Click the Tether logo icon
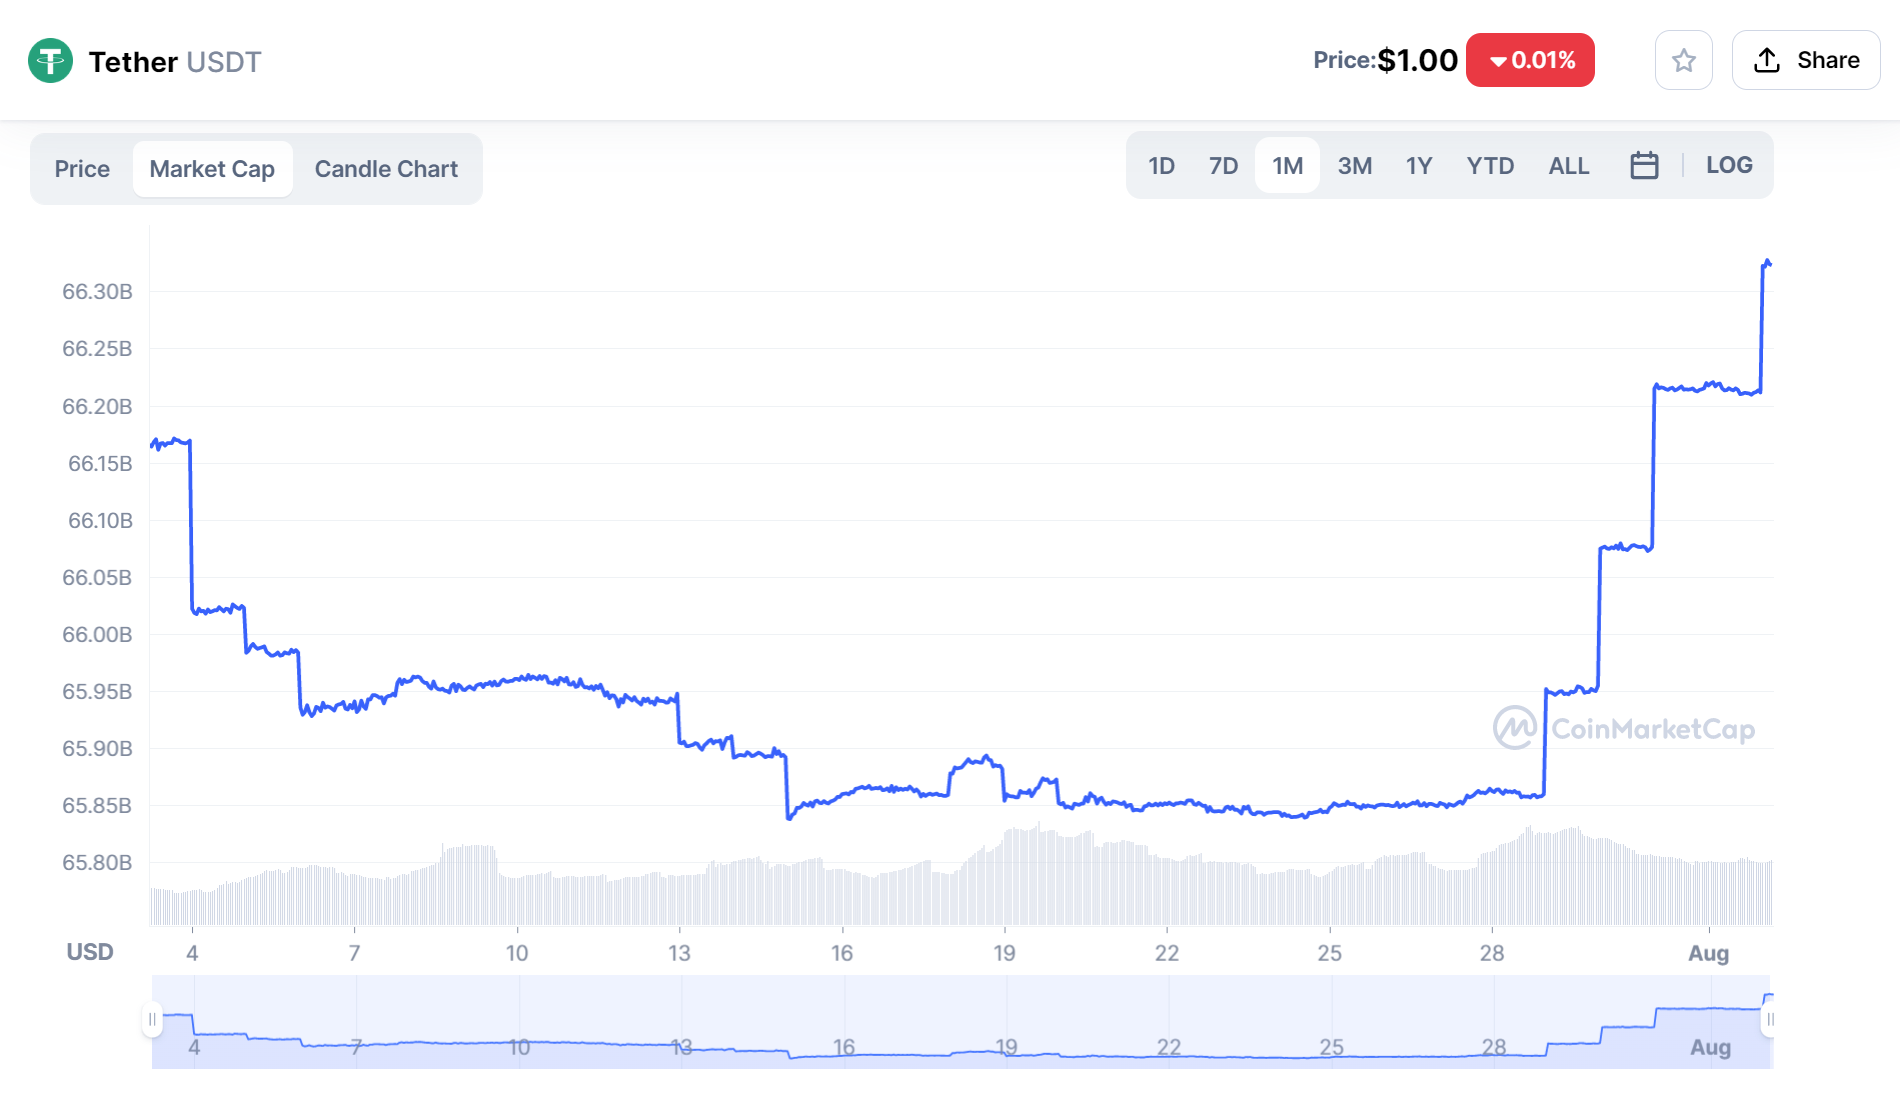The image size is (1900, 1110). 50,61
